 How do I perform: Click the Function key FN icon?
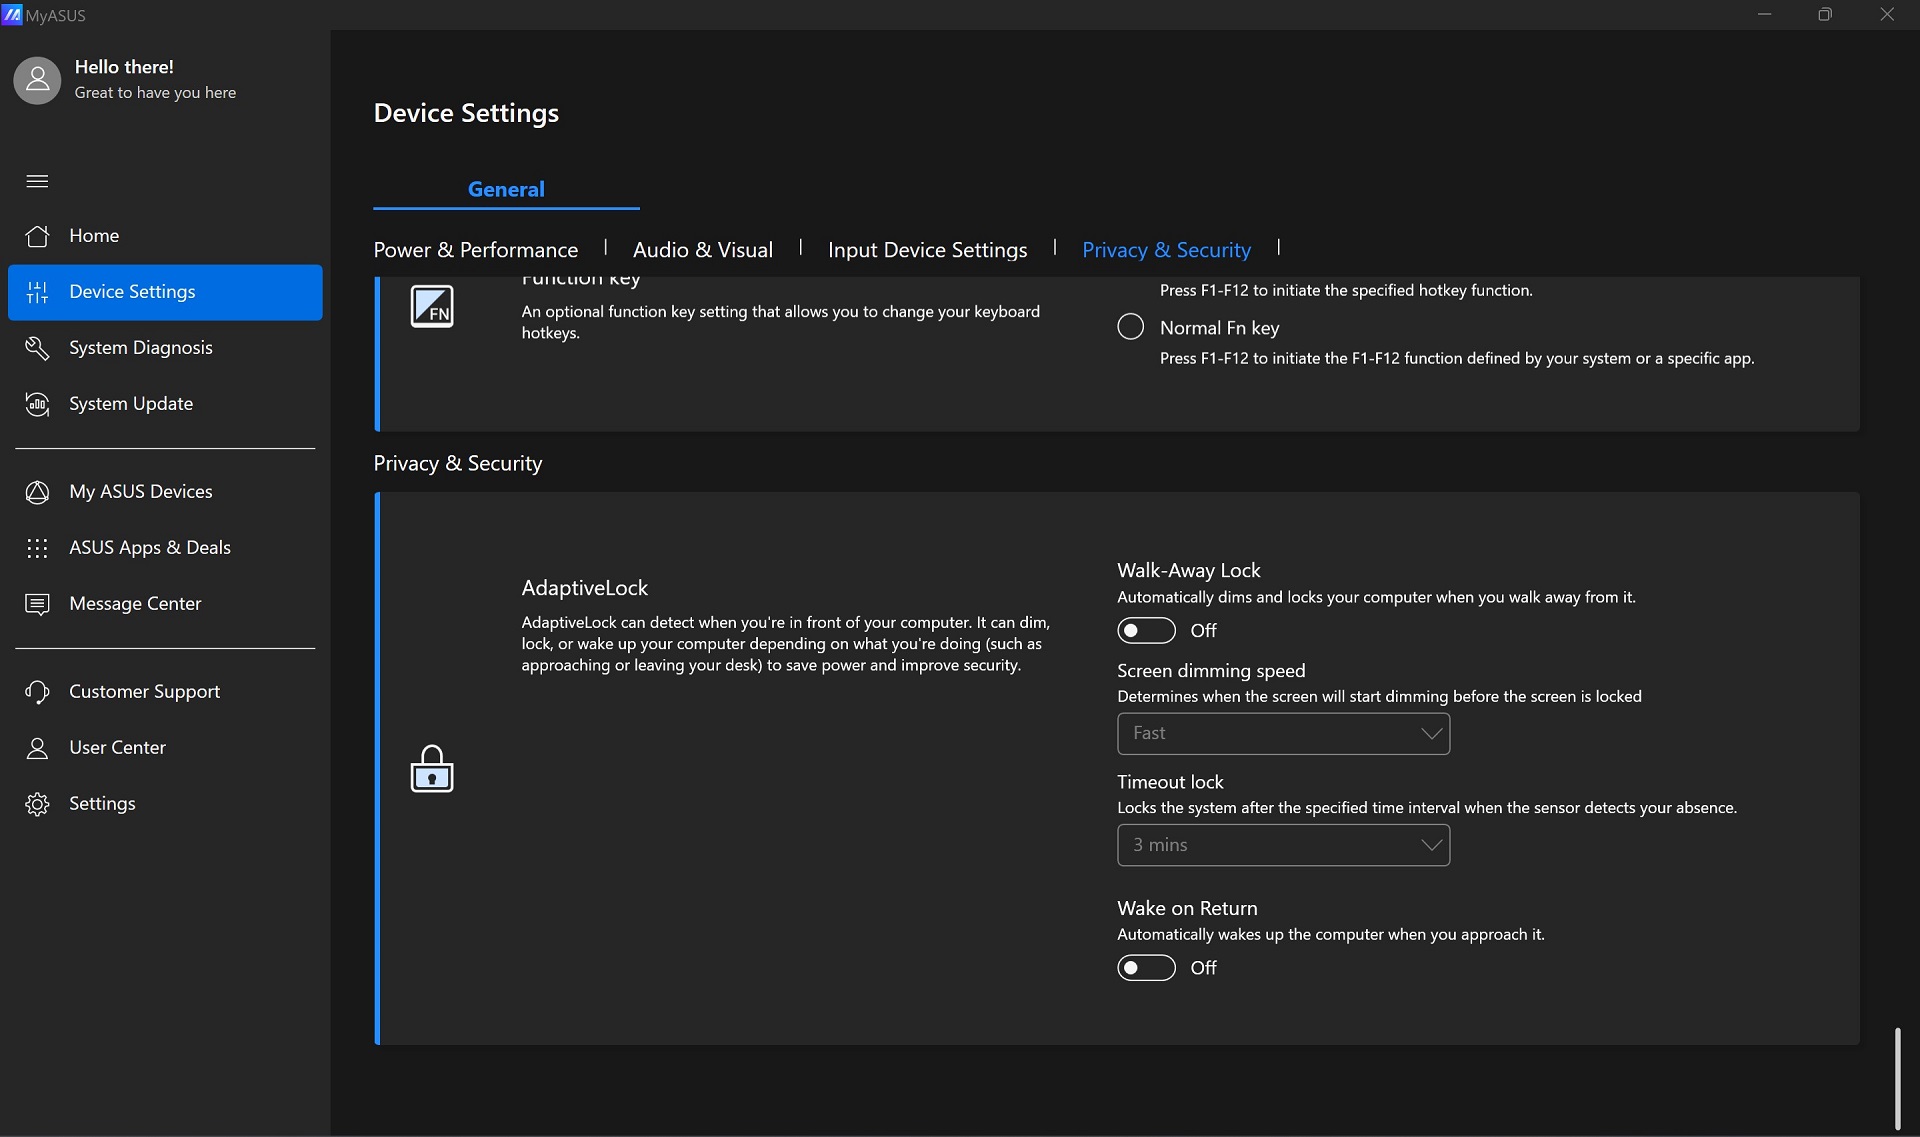[x=432, y=306]
